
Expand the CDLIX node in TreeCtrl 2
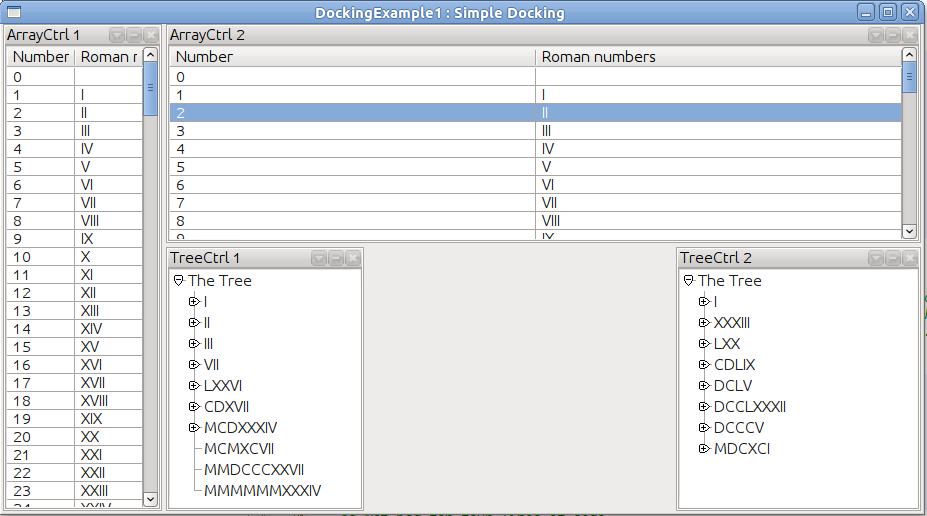(704, 365)
